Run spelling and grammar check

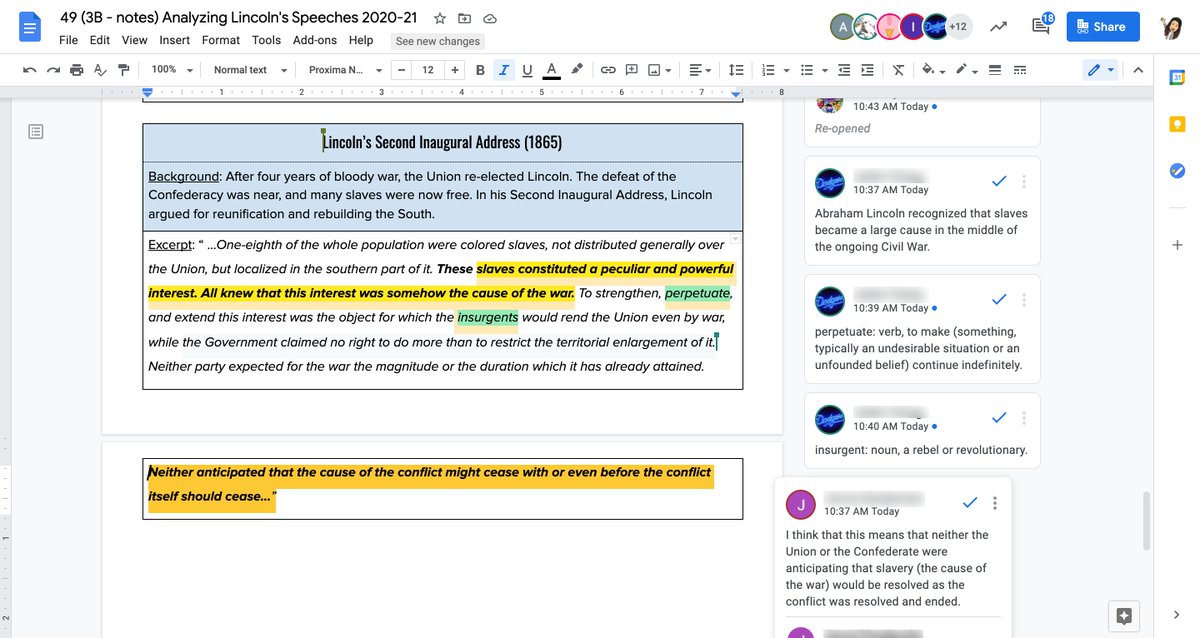click(99, 70)
